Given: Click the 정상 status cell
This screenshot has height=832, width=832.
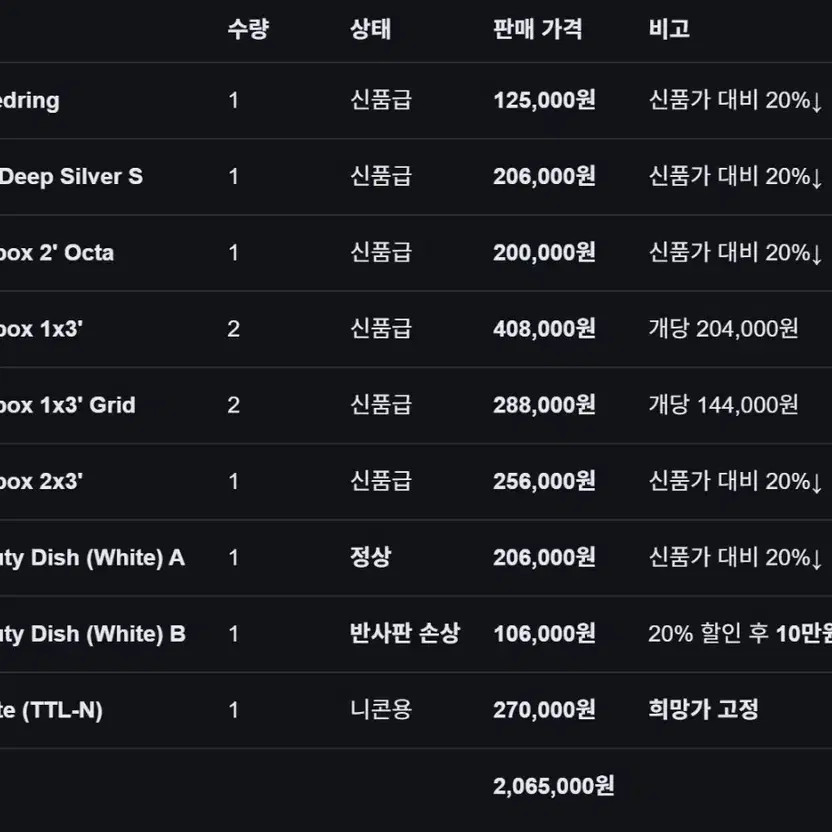Looking at the screenshot, I should point(370,557).
